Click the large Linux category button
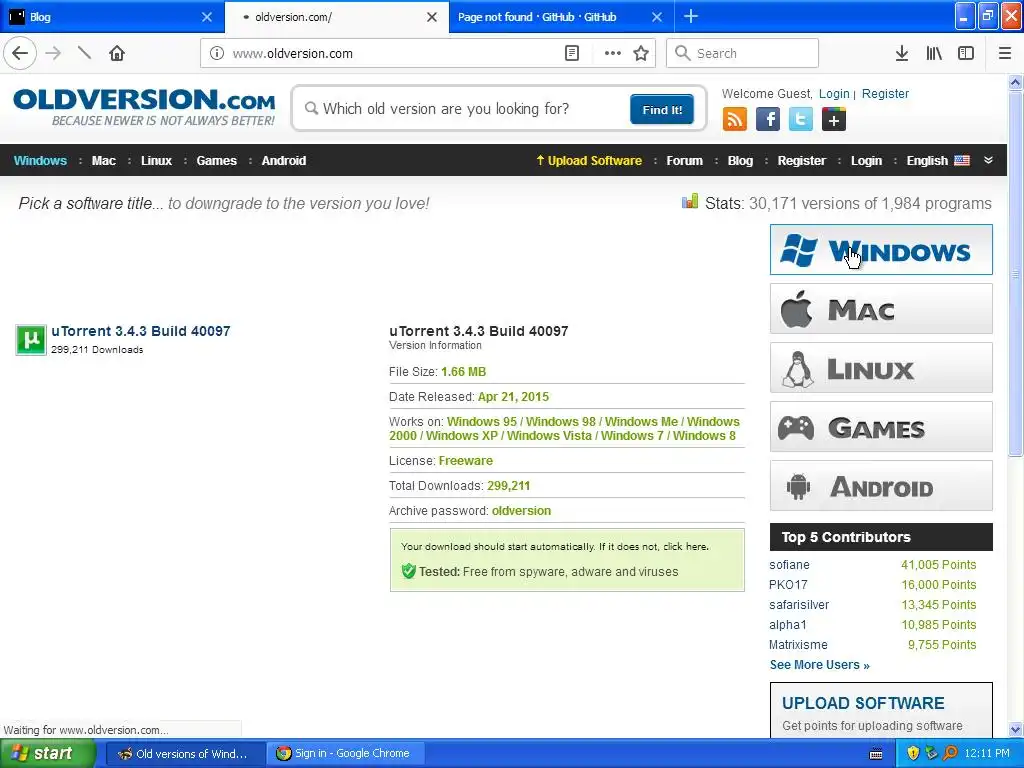1024x768 pixels. click(x=881, y=368)
